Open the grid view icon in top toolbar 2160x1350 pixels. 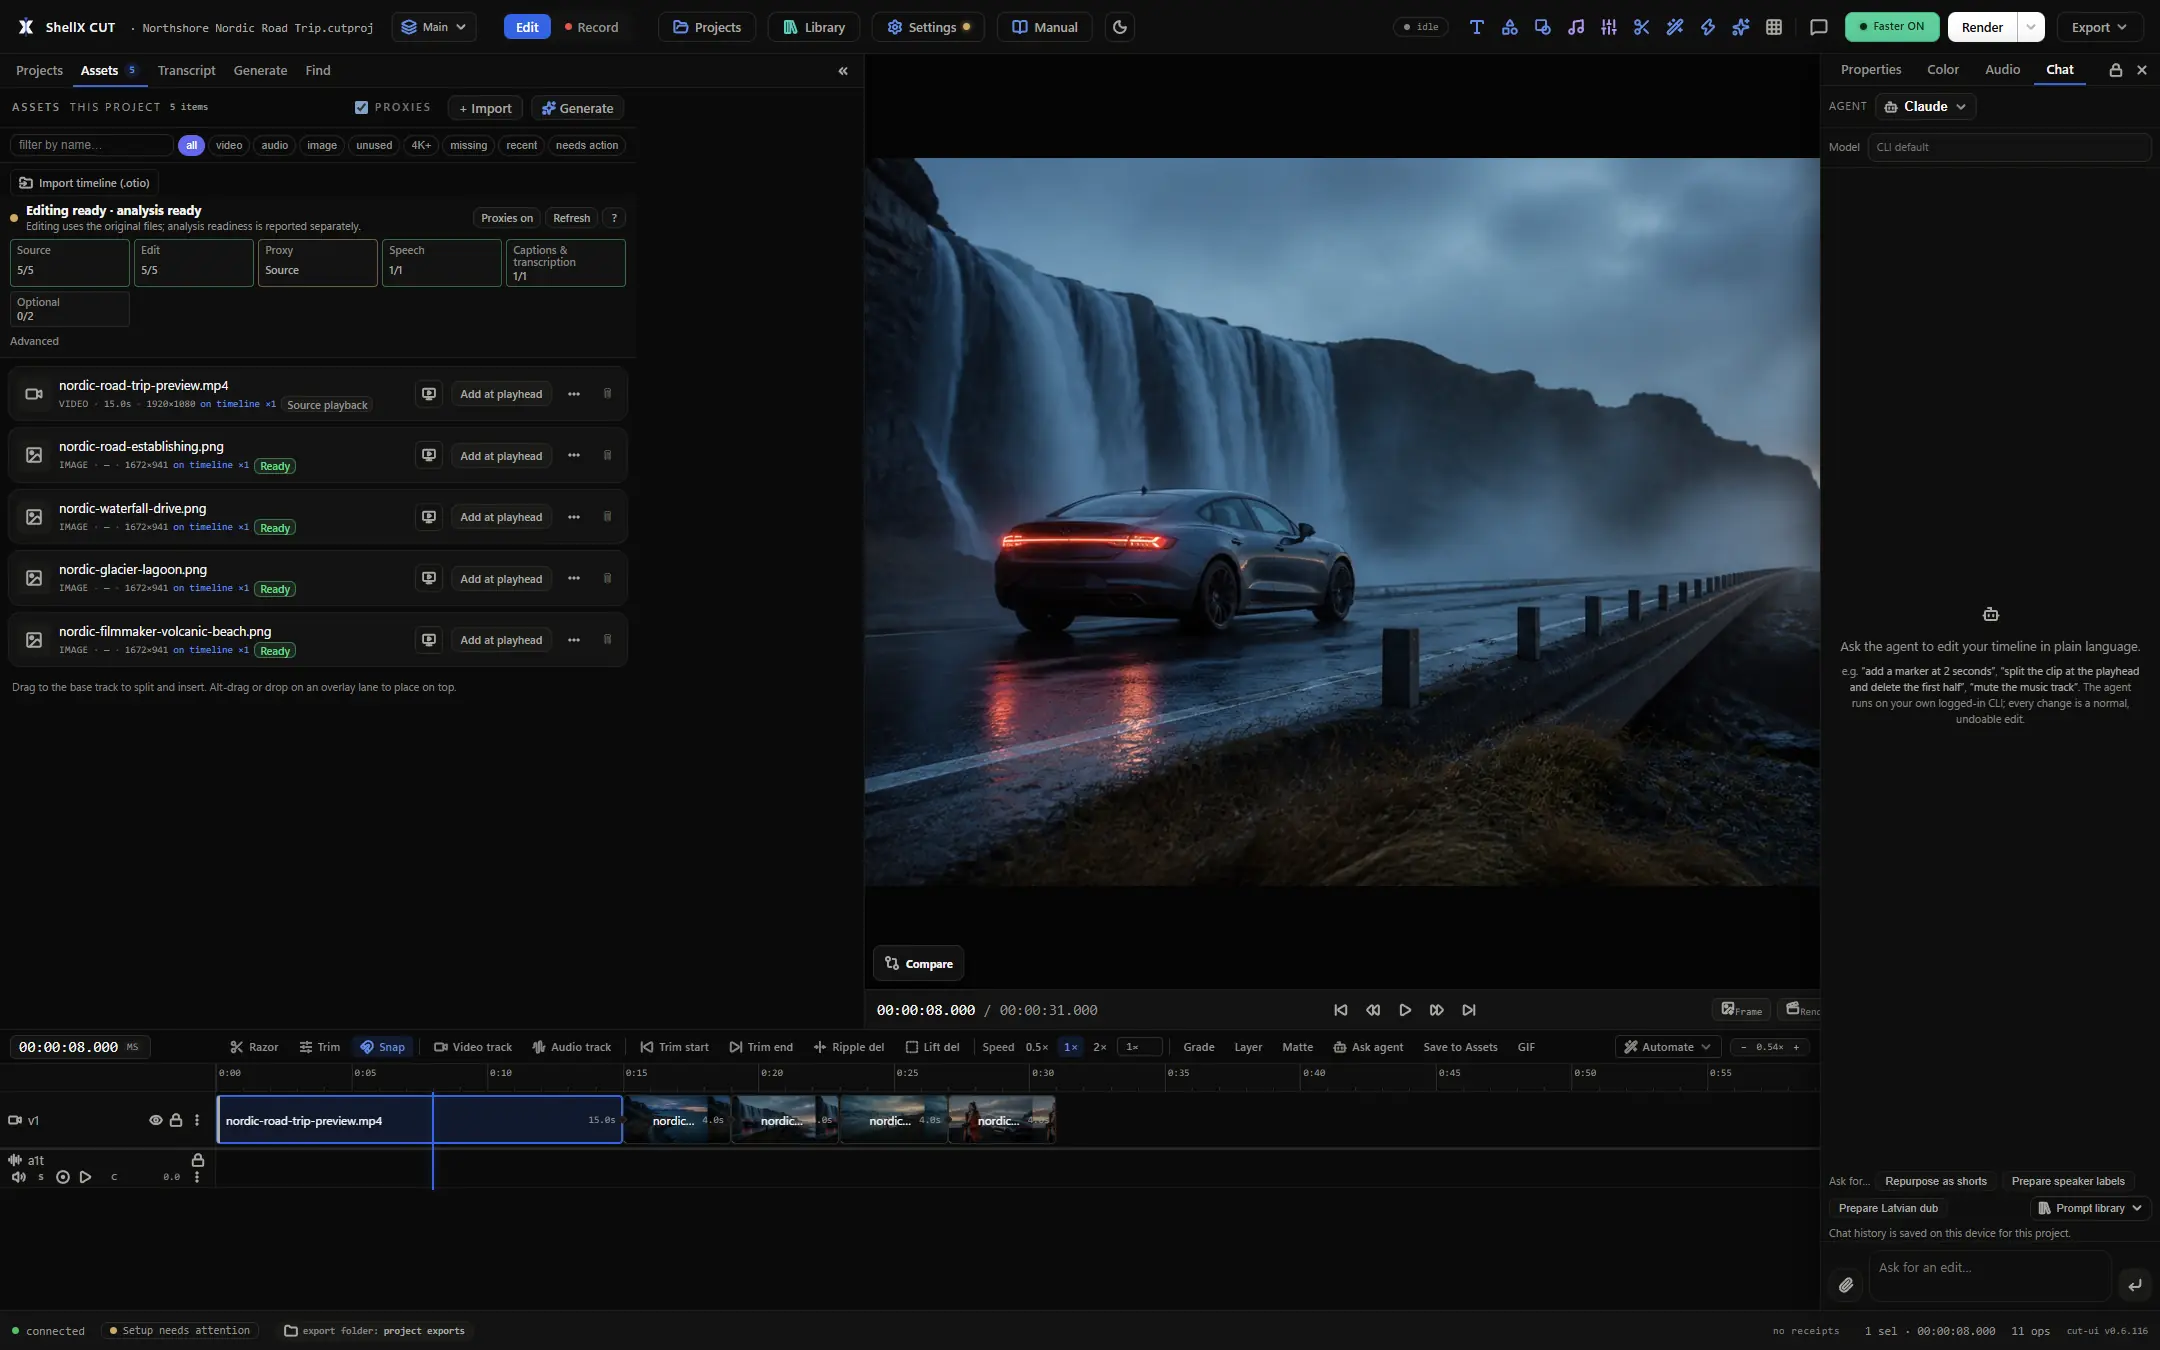(x=1773, y=27)
